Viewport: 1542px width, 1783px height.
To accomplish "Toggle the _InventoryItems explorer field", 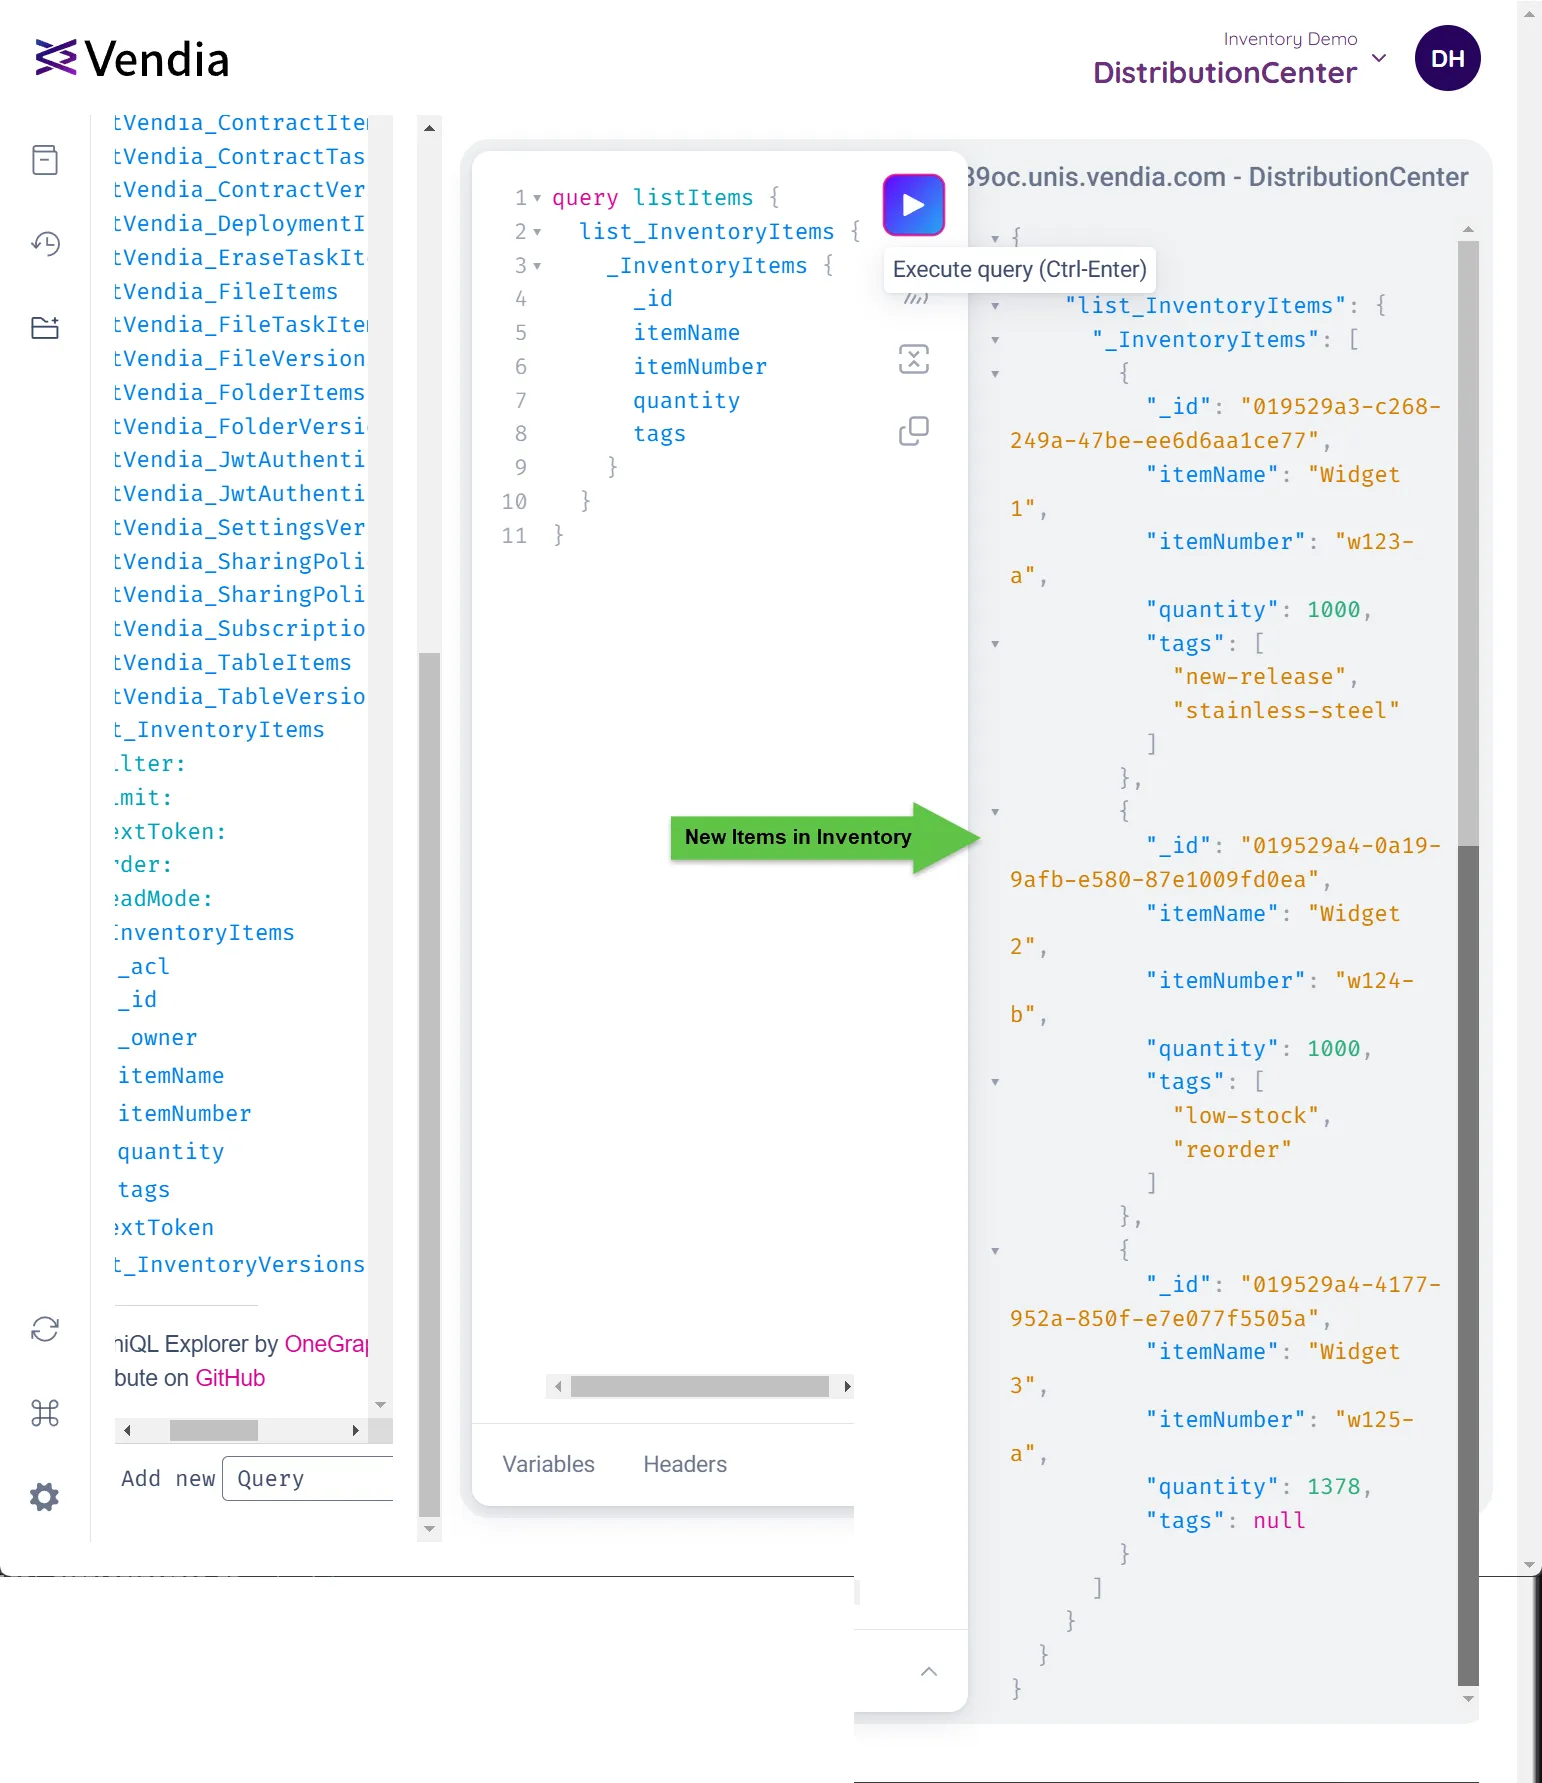I will tap(205, 933).
